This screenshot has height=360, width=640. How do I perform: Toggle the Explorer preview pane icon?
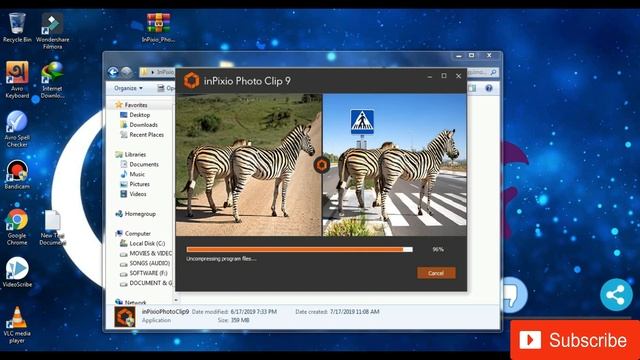[x=473, y=88]
